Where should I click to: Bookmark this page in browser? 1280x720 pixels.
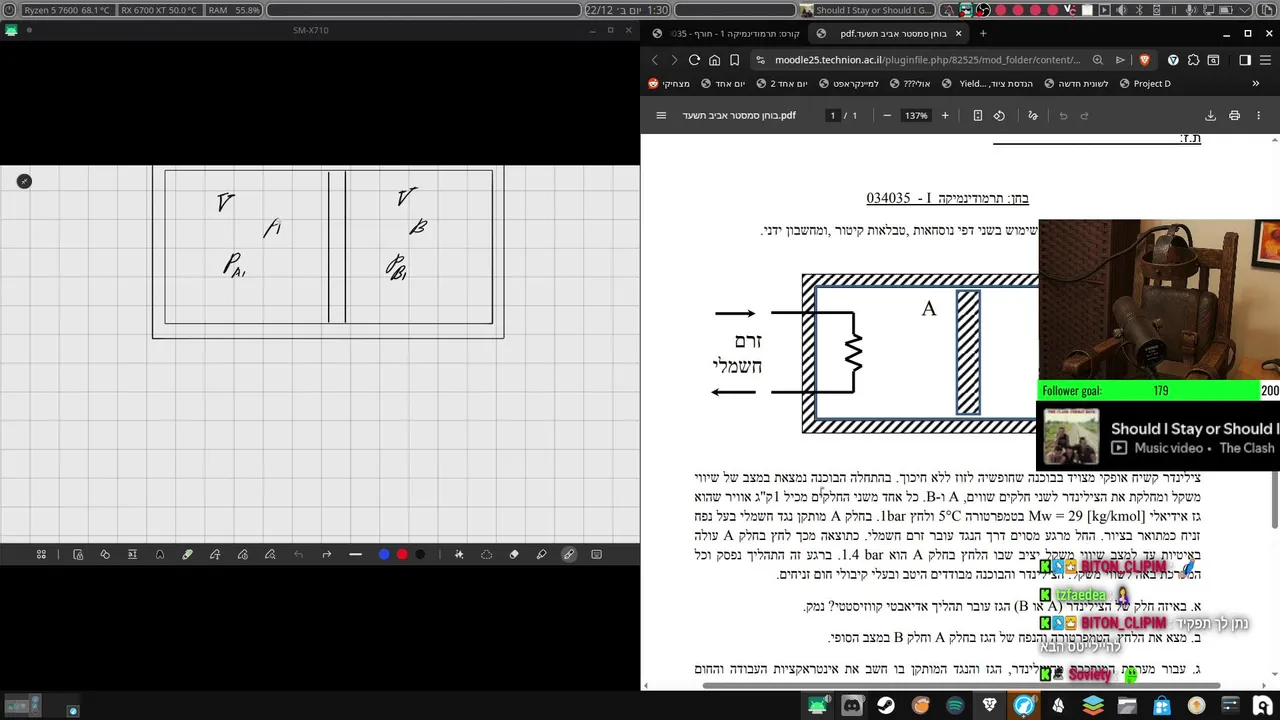click(735, 60)
